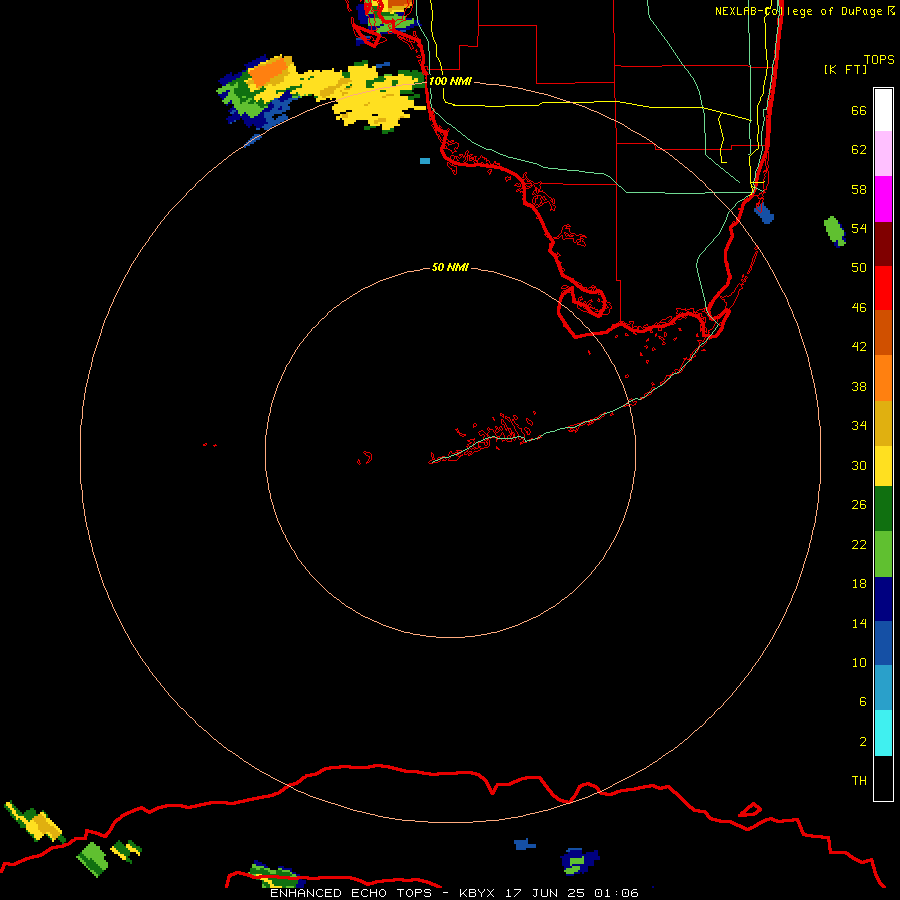Click the legend value "46"
The width and height of the screenshot is (900, 900).
pyautogui.click(x=859, y=308)
